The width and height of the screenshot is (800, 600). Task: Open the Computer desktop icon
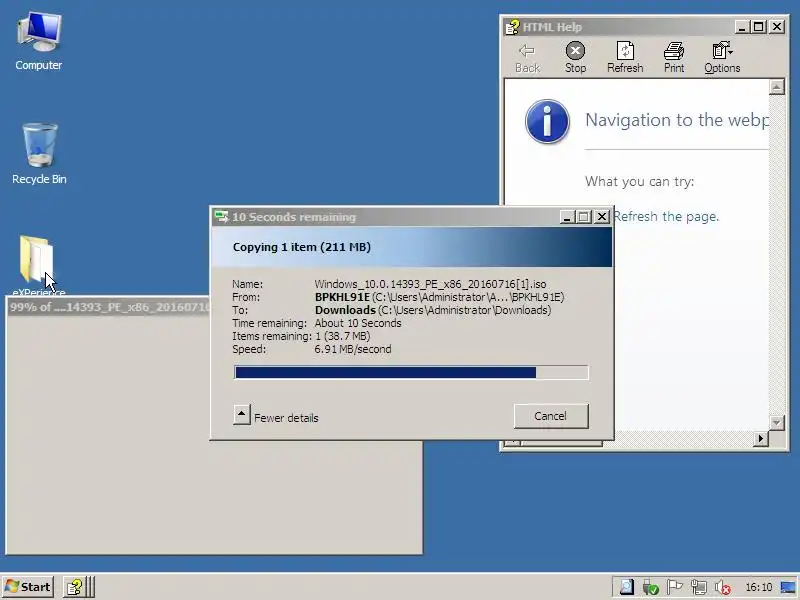pyautogui.click(x=39, y=42)
